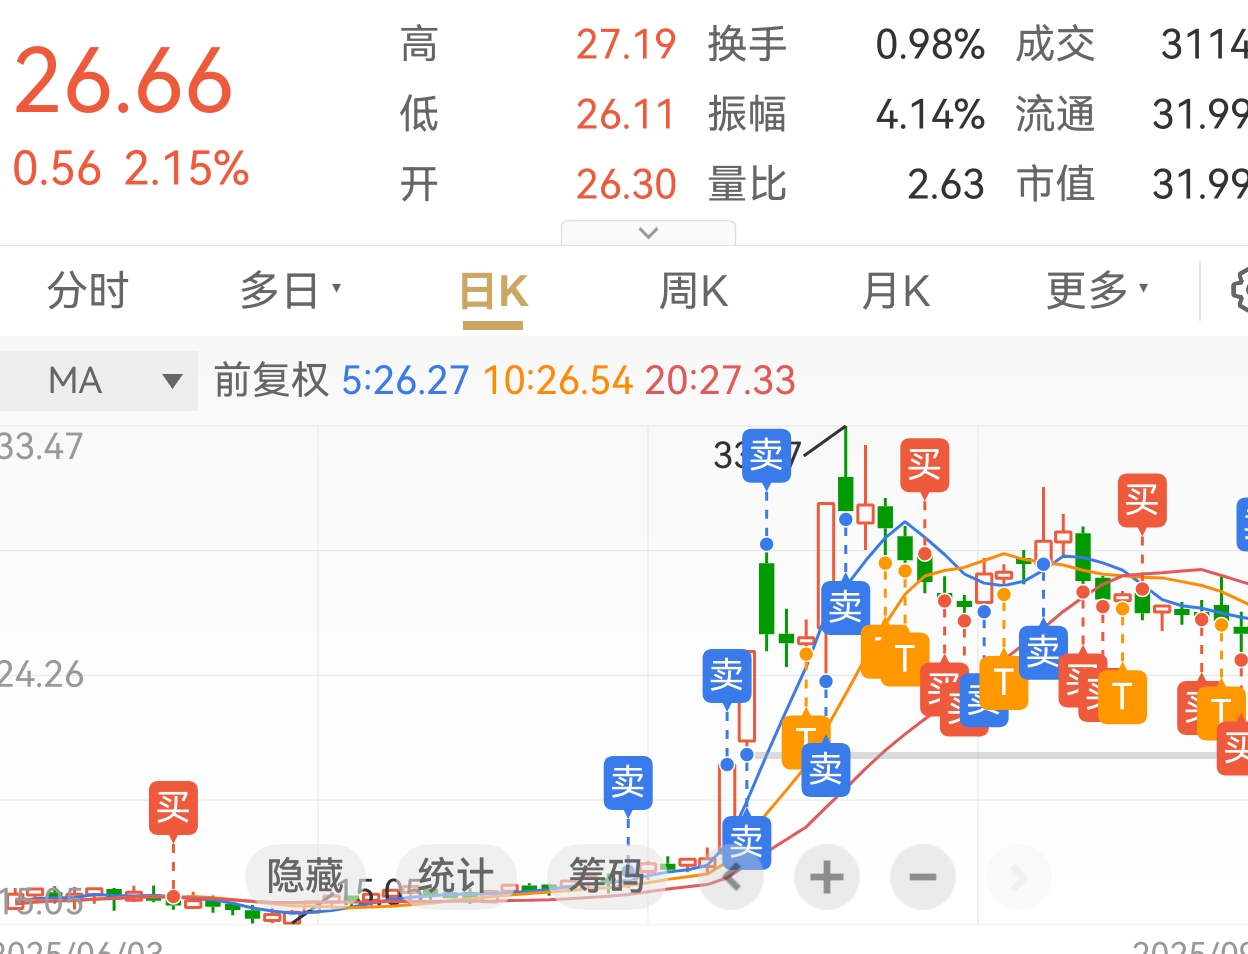The height and width of the screenshot is (954, 1248).
Task: Tap the price change 0.56
Action: point(57,168)
